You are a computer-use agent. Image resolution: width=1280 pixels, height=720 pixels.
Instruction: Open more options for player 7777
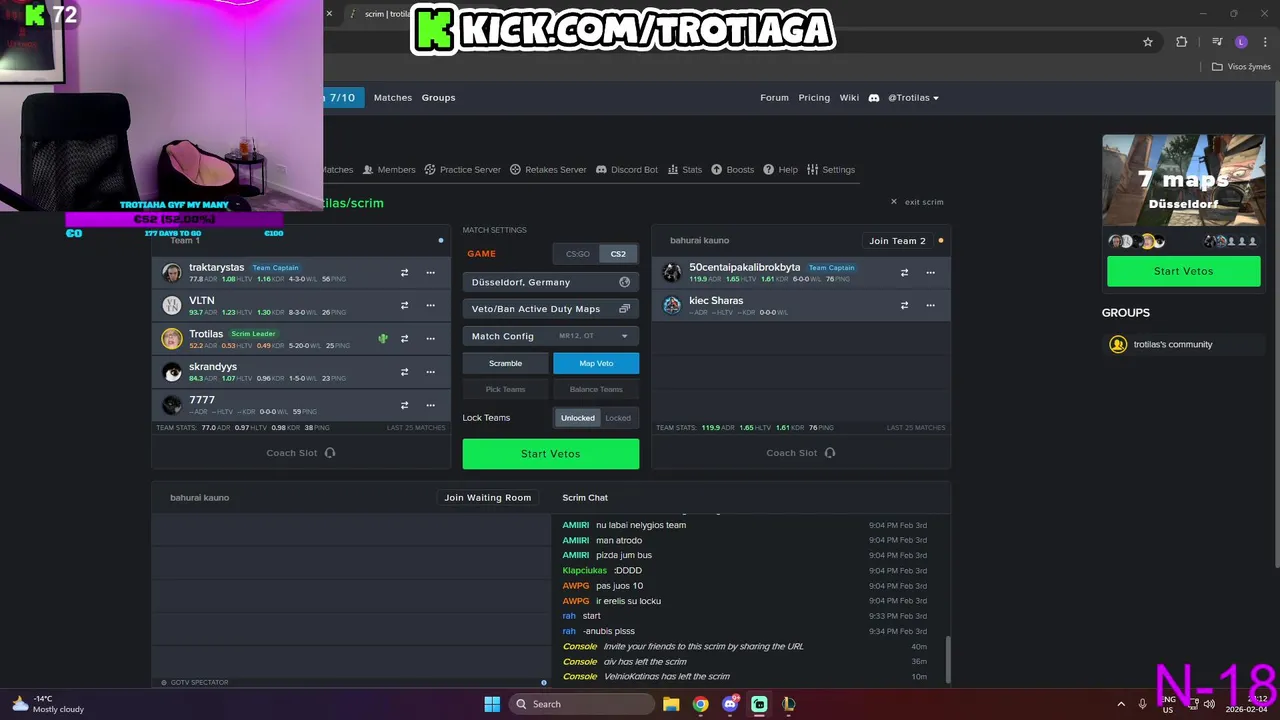tap(430, 405)
